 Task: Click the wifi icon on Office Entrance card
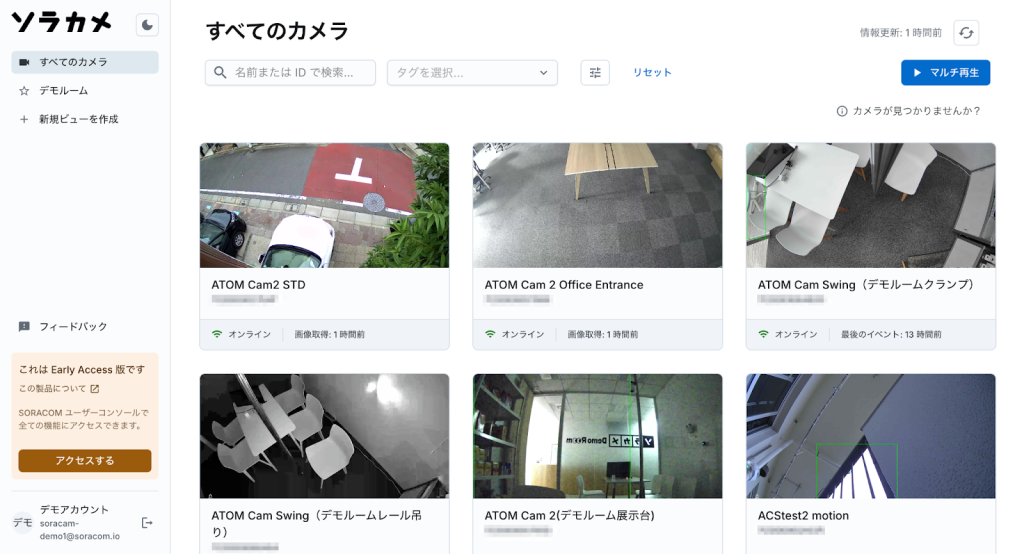point(490,334)
